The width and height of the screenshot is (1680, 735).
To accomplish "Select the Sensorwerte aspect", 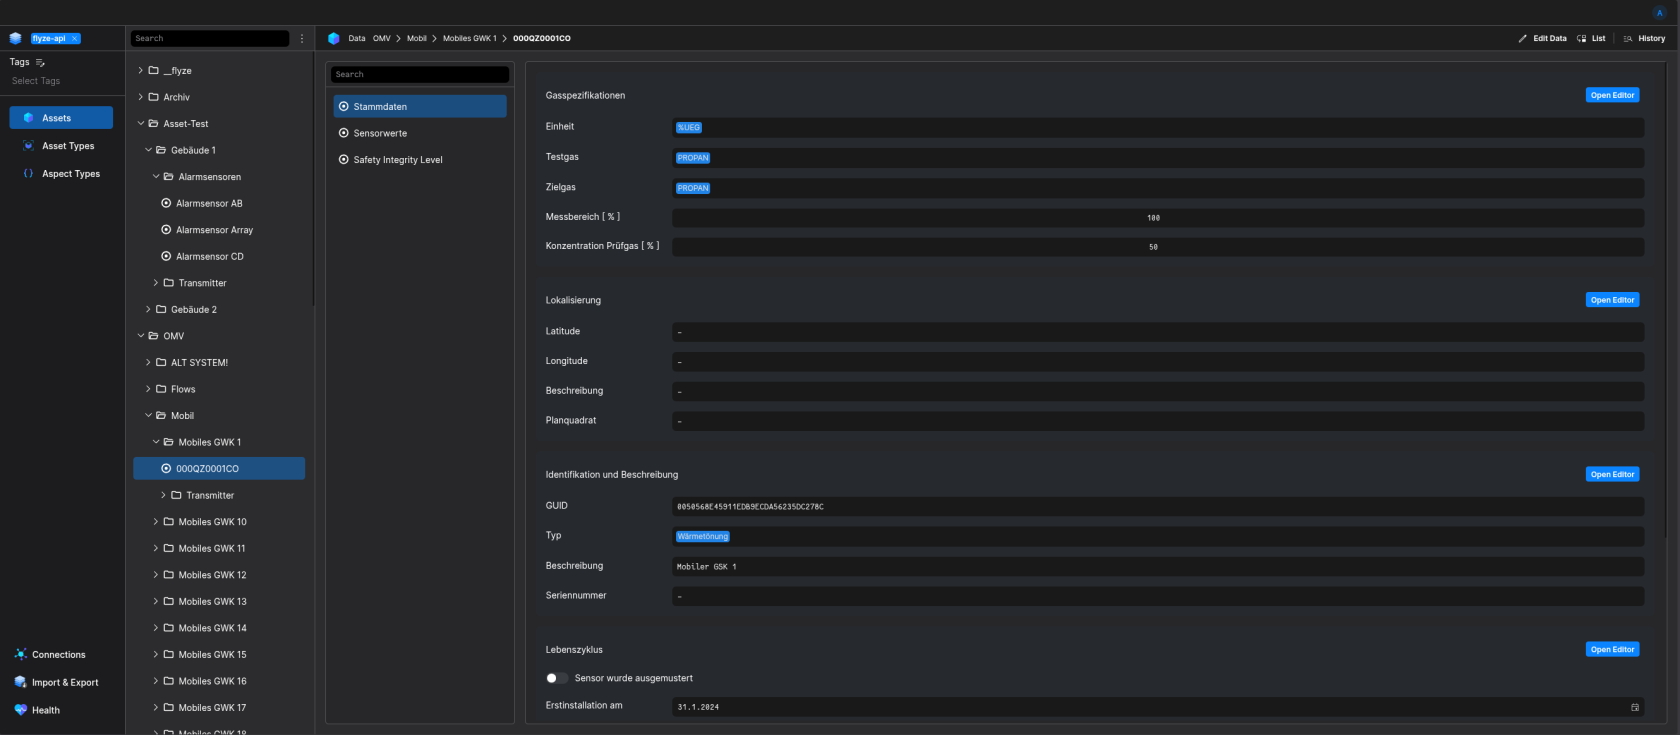I will [x=380, y=133].
